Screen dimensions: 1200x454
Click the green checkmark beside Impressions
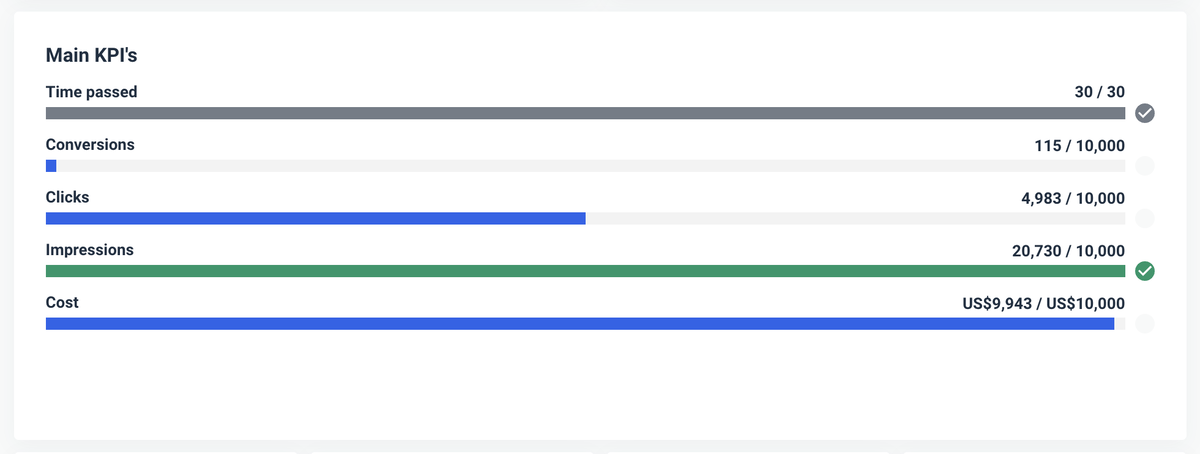(x=1145, y=271)
